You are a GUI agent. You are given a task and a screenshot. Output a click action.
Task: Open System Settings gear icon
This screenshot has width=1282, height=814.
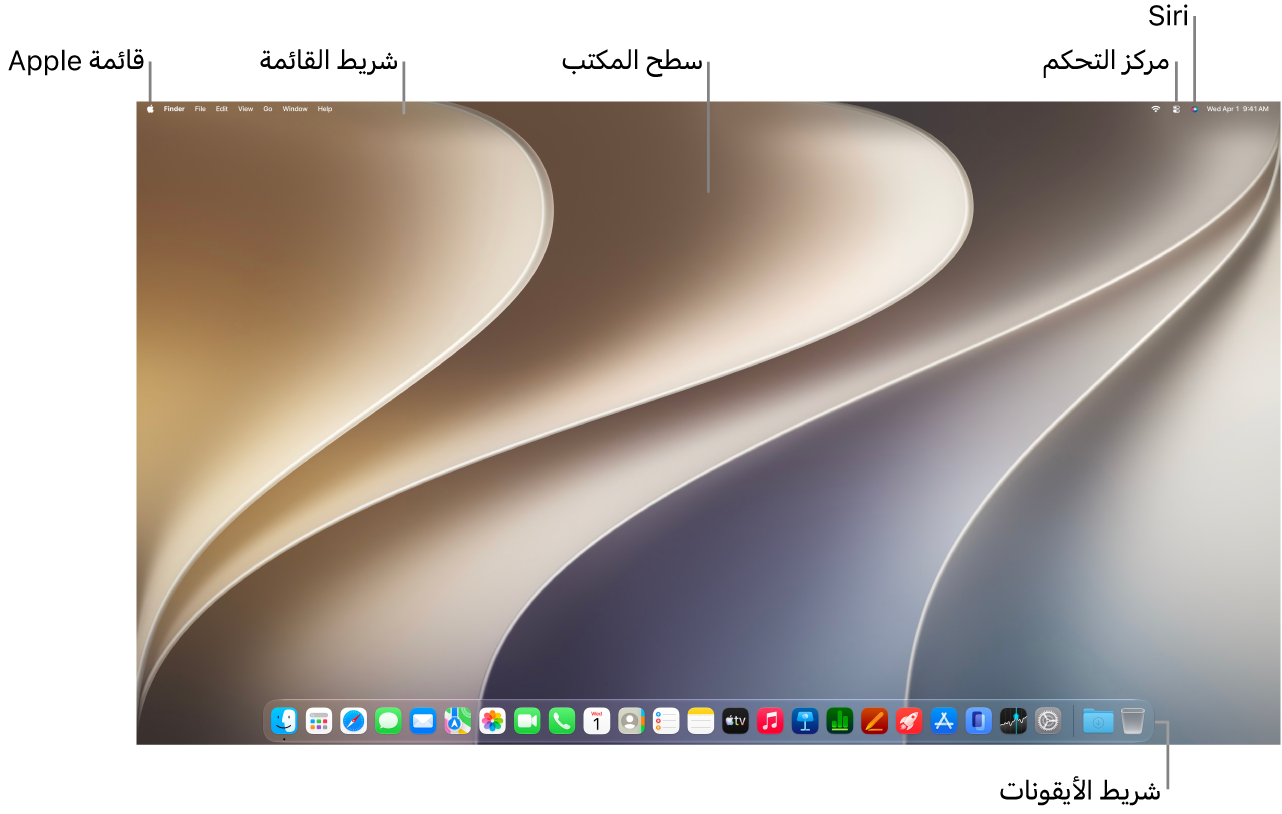pos(1048,720)
